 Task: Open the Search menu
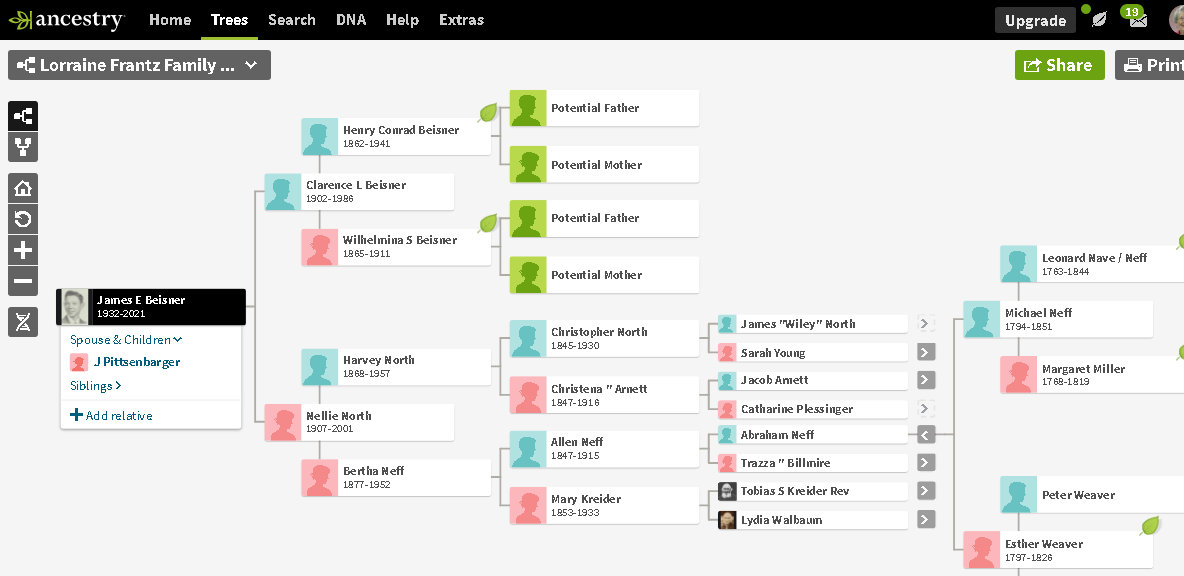pos(292,20)
